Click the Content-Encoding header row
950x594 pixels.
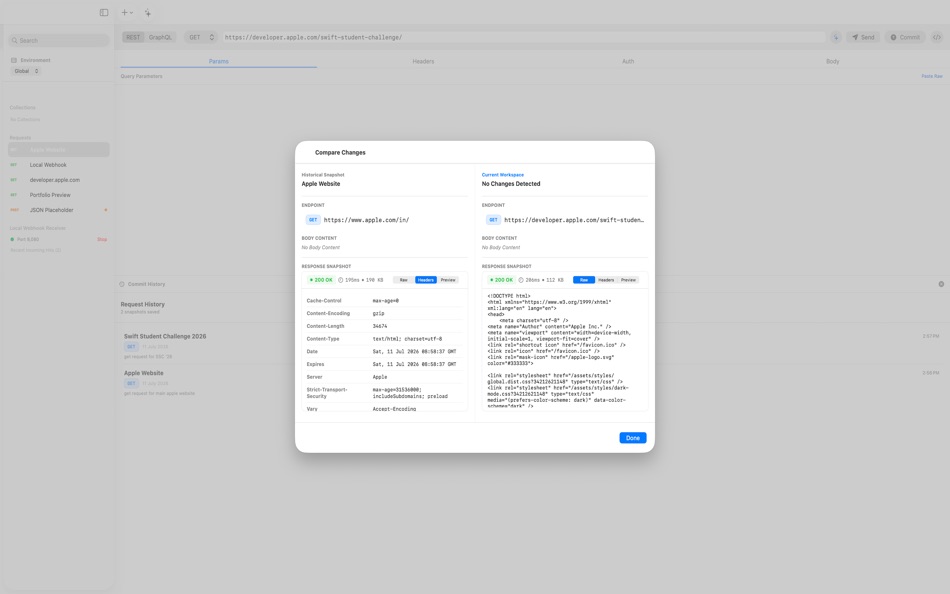[x=384, y=313]
